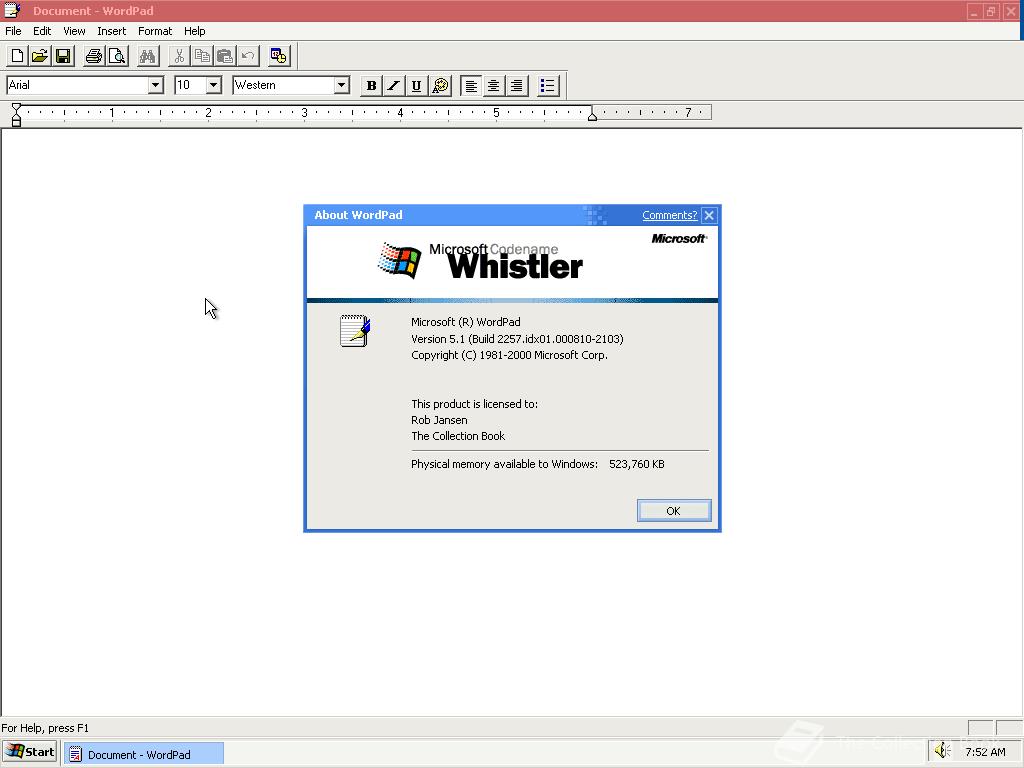This screenshot has height=768, width=1024.
Task: Click the volume speaker tray icon
Action: pyautogui.click(x=942, y=751)
